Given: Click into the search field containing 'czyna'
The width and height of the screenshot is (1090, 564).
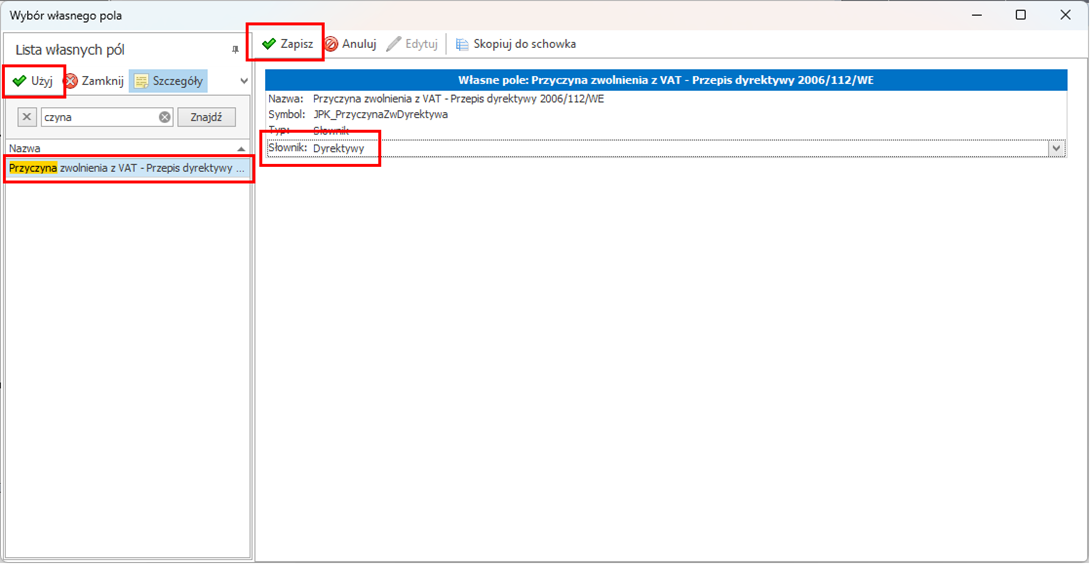Looking at the screenshot, I should [x=98, y=117].
